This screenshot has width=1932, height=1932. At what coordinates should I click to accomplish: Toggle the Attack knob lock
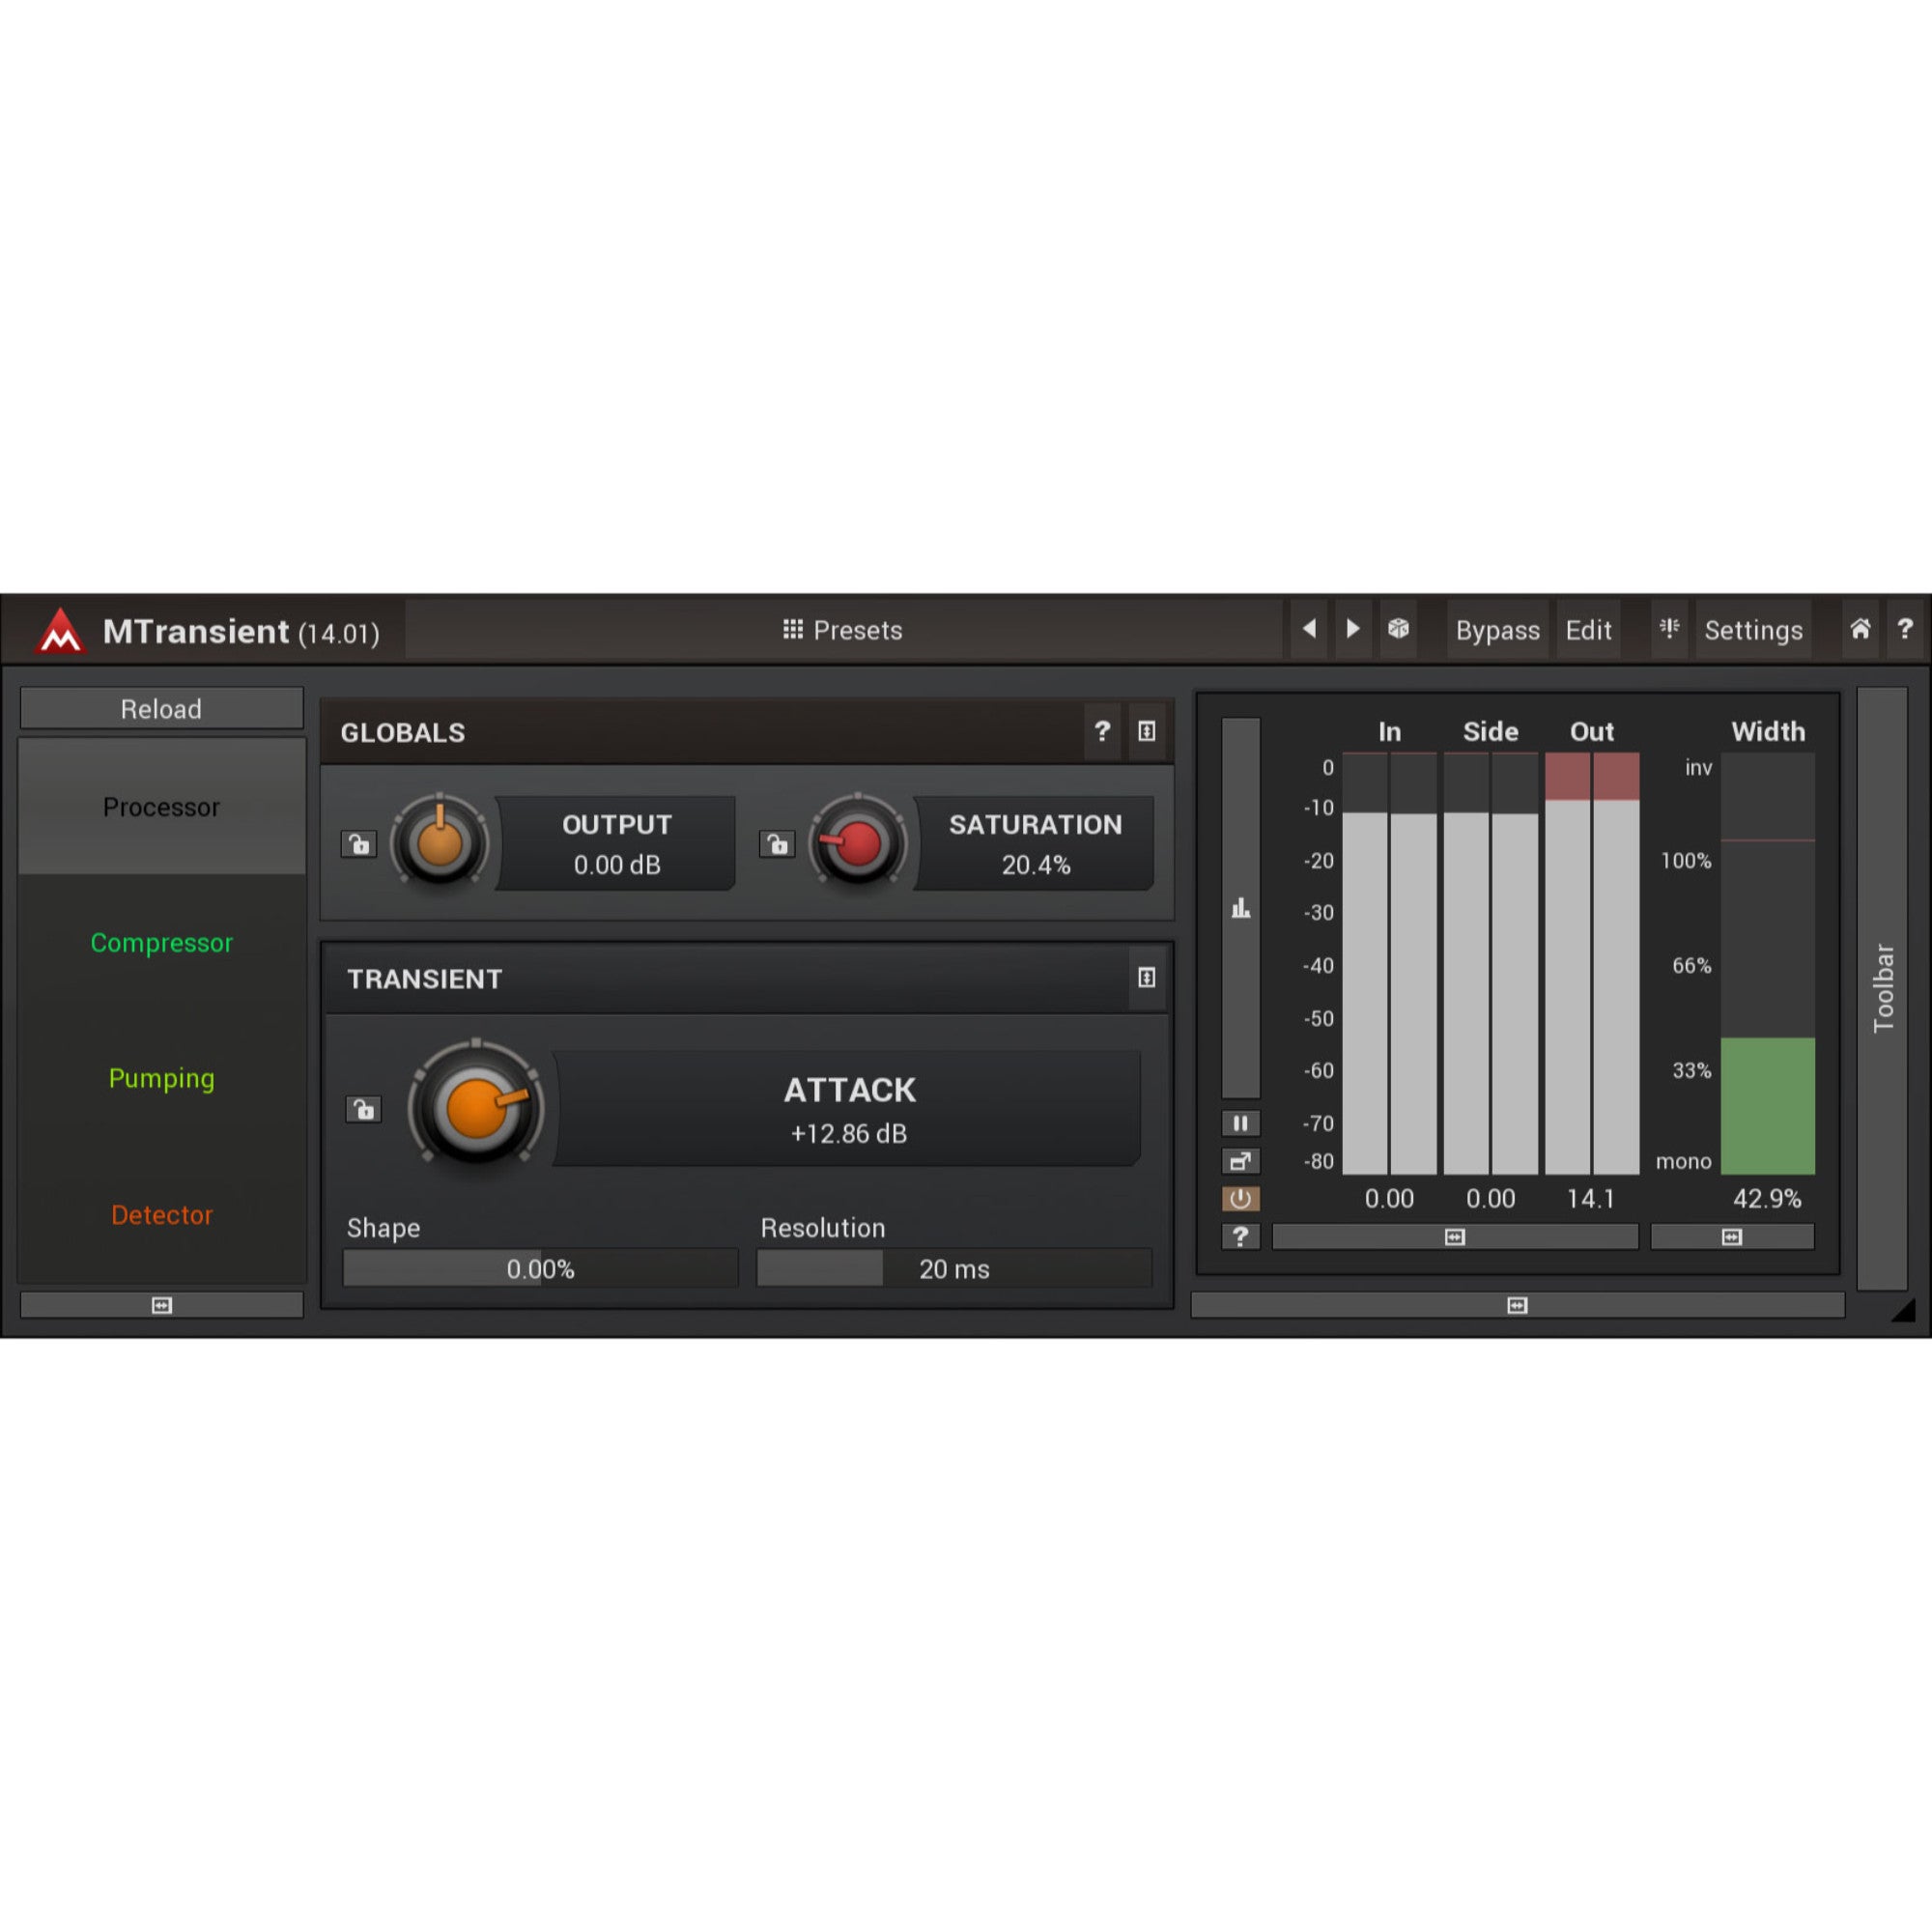364,1109
